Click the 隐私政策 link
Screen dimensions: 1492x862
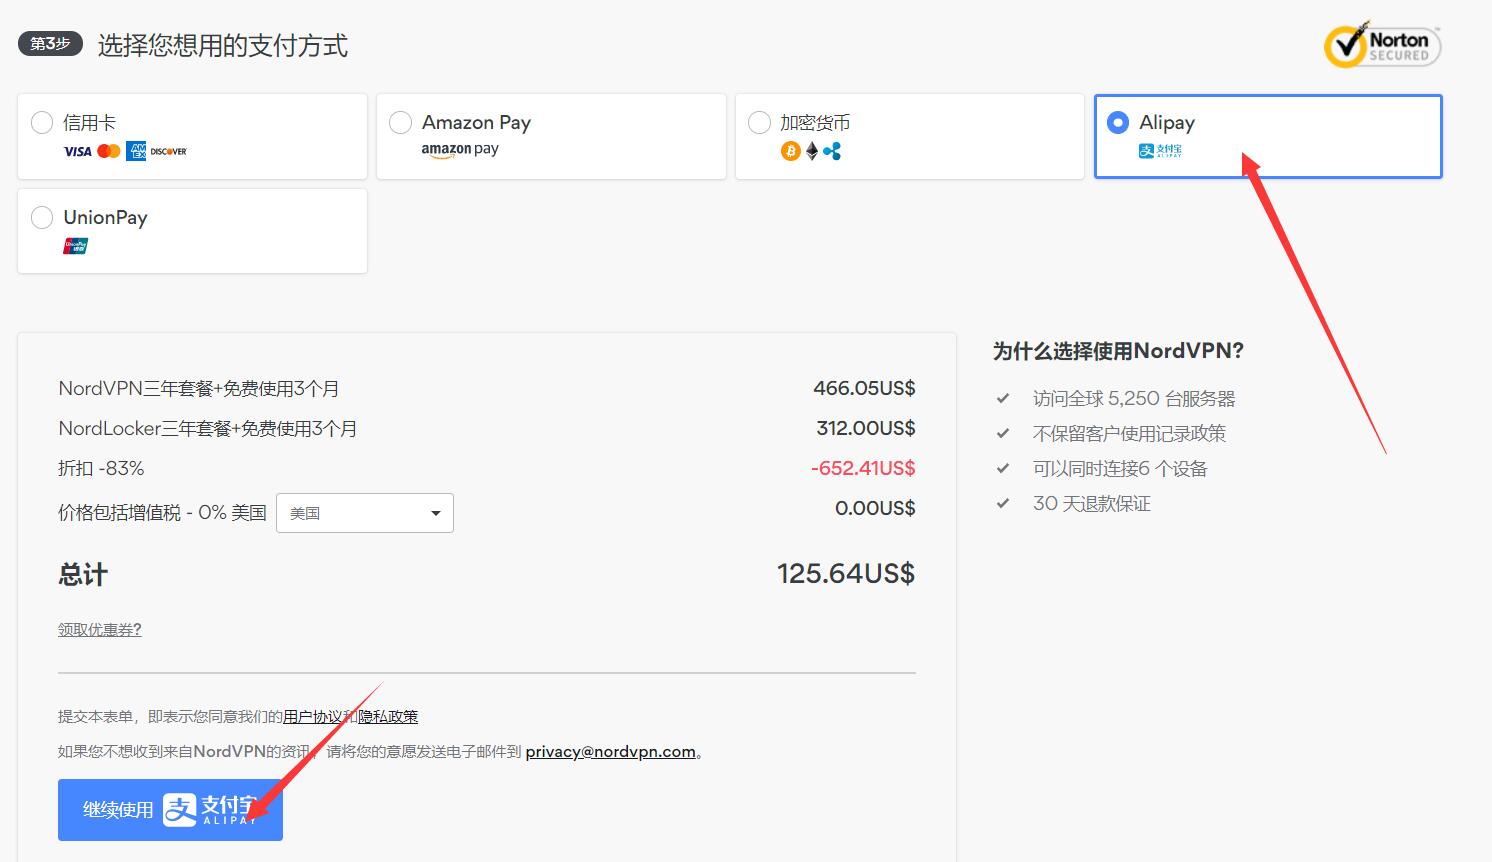[390, 716]
